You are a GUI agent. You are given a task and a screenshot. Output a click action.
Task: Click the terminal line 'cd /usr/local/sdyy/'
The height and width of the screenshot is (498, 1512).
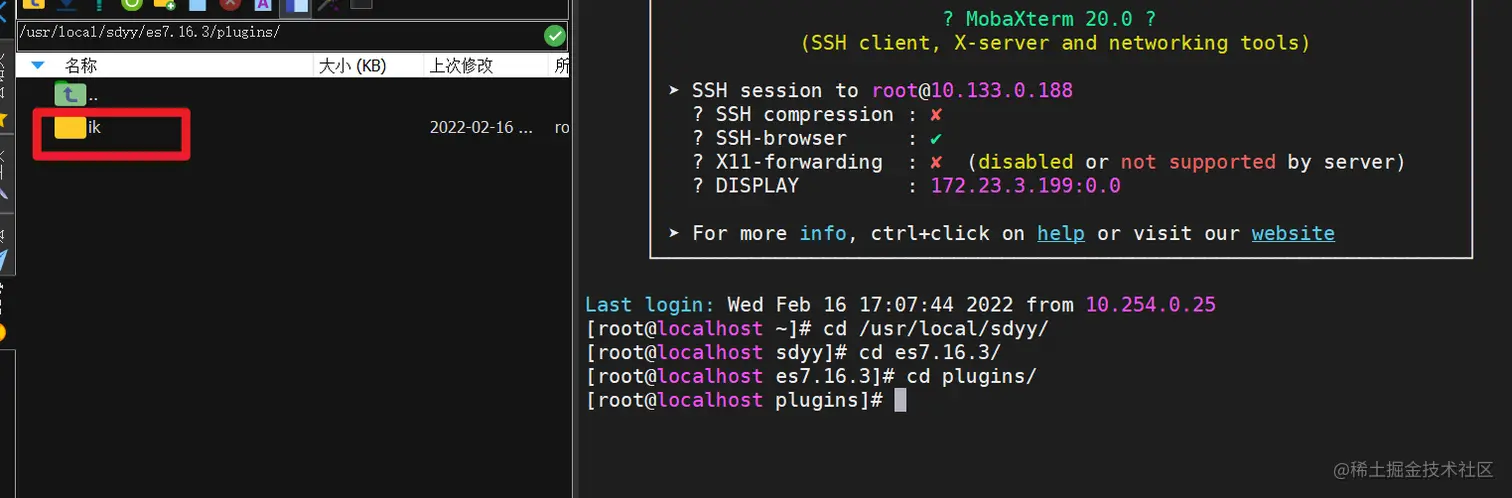click(936, 328)
